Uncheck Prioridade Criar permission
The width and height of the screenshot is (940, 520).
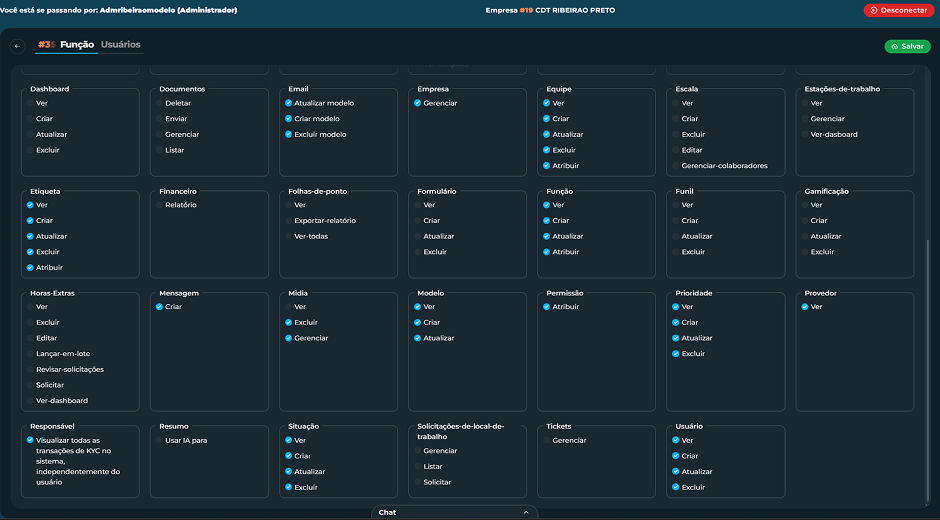click(676, 323)
